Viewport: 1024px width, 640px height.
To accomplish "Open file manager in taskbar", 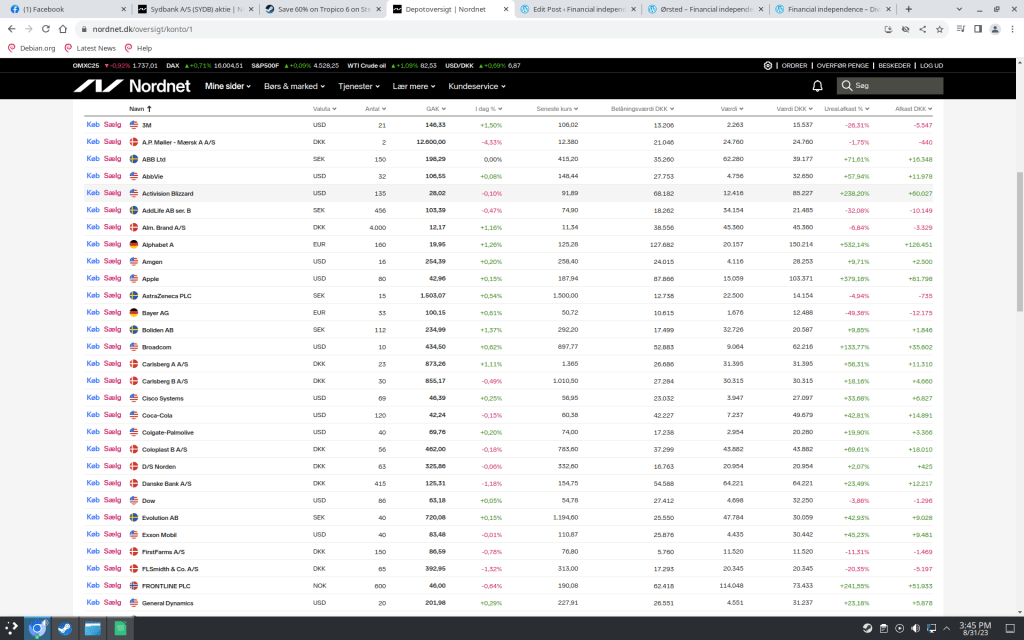I will tap(92, 629).
